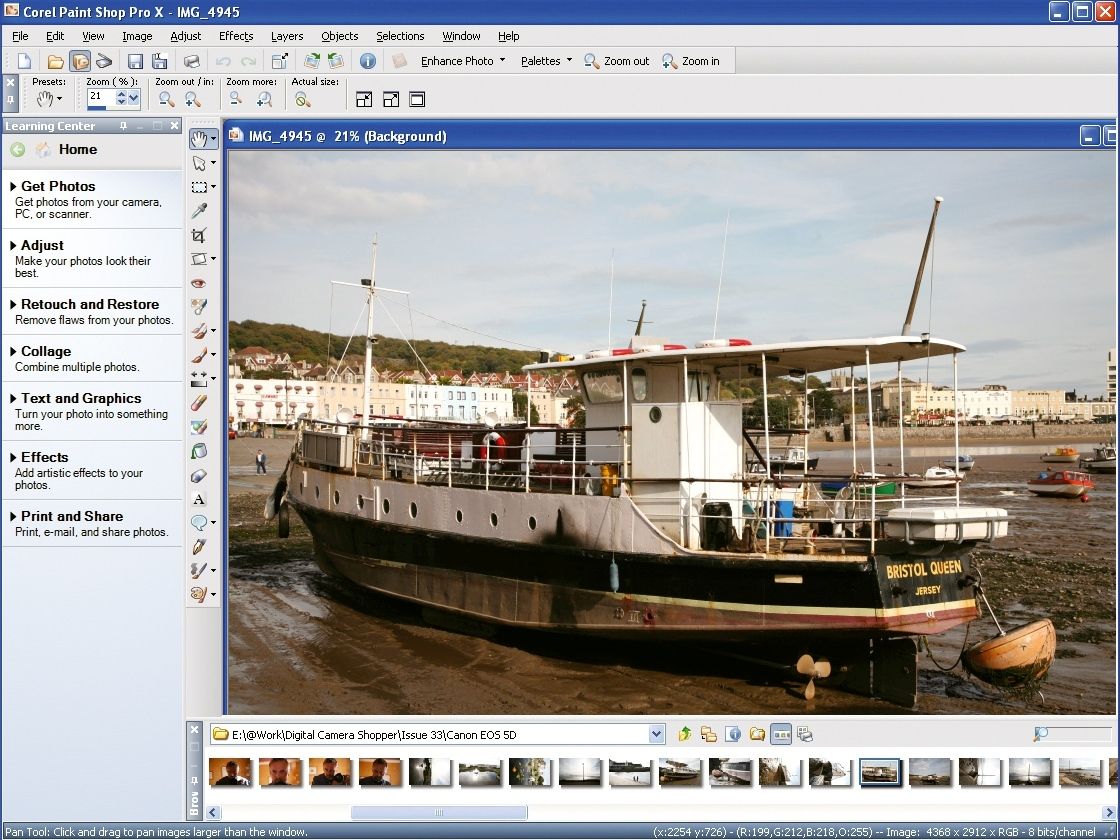Open the Adjust menu
Image resolution: width=1120 pixels, height=840 pixels.
(185, 36)
